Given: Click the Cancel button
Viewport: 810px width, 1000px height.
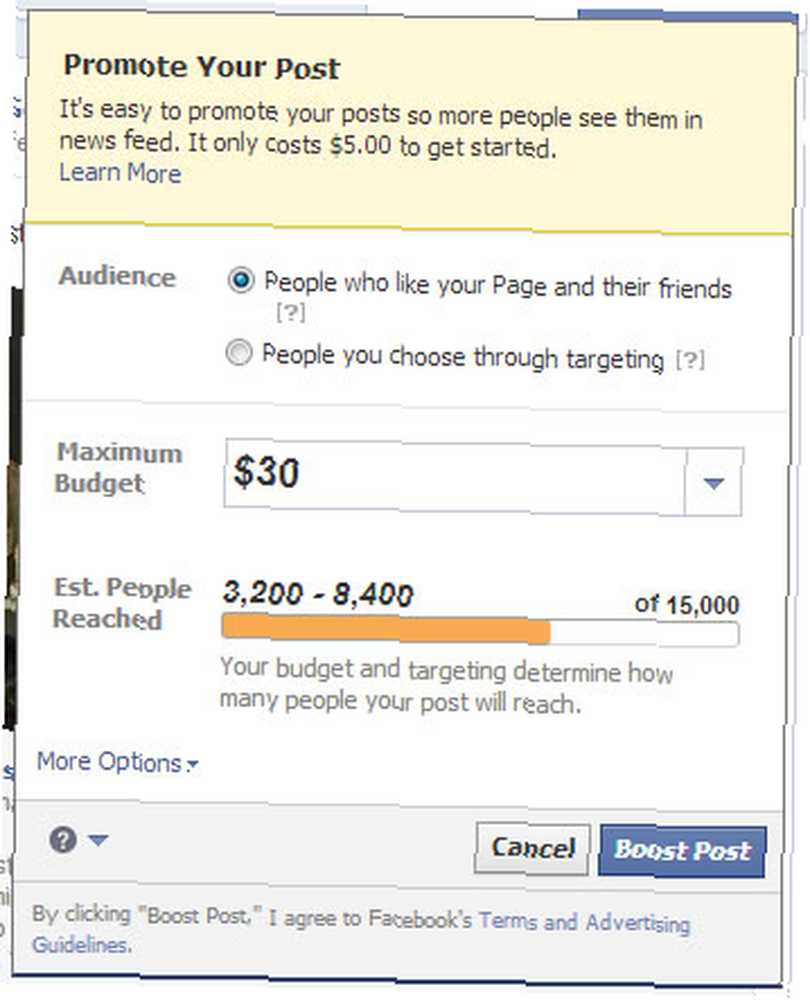Looking at the screenshot, I should point(533,848).
